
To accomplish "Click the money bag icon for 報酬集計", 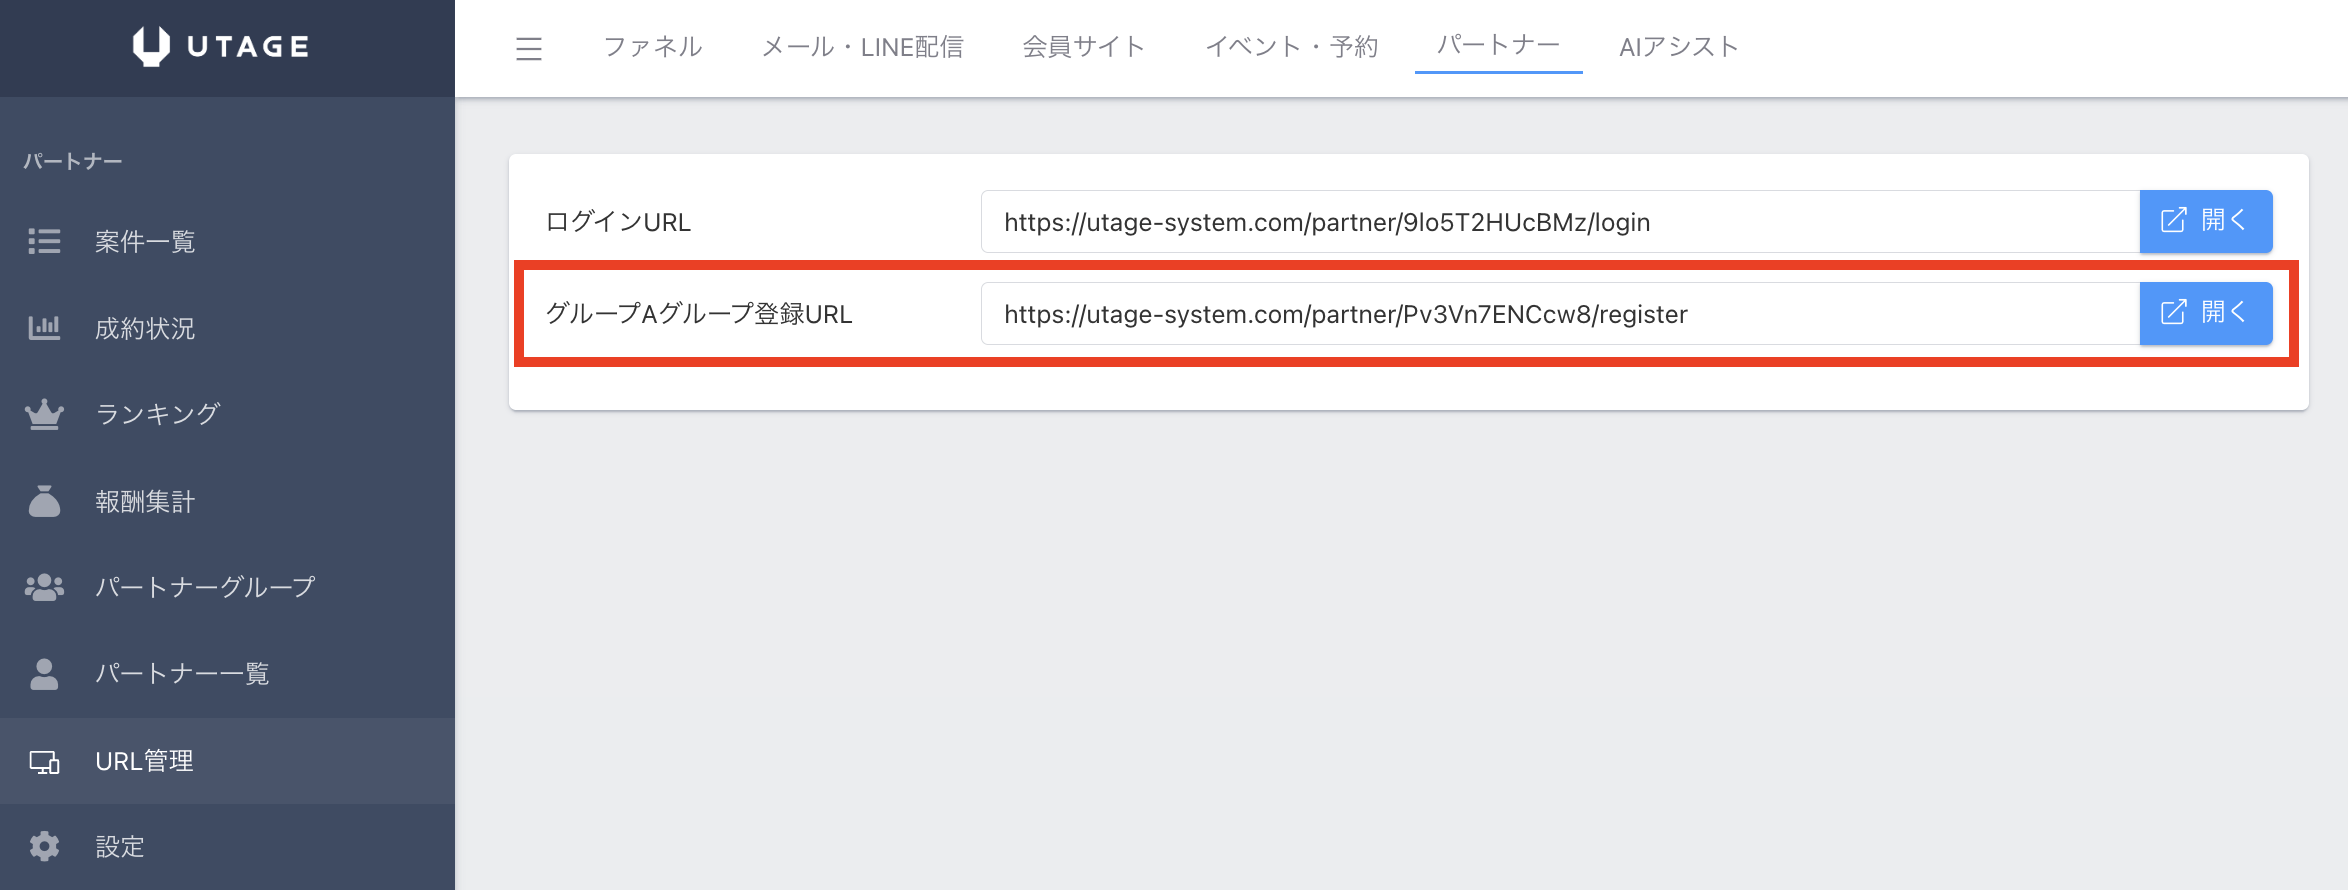I will point(44,501).
